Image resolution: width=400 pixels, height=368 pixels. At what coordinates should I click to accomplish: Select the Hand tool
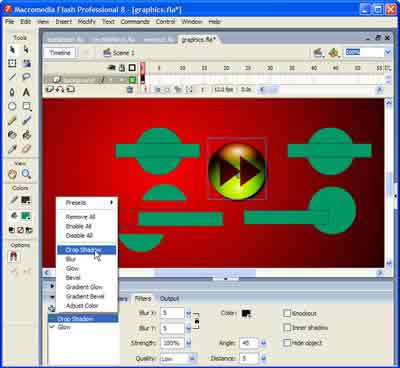click(x=12, y=174)
